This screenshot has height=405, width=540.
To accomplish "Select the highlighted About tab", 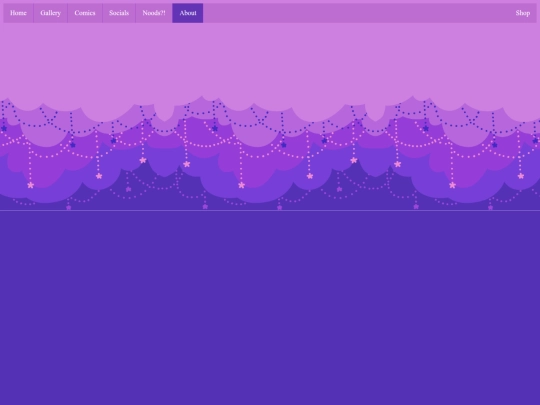I will [x=188, y=13].
